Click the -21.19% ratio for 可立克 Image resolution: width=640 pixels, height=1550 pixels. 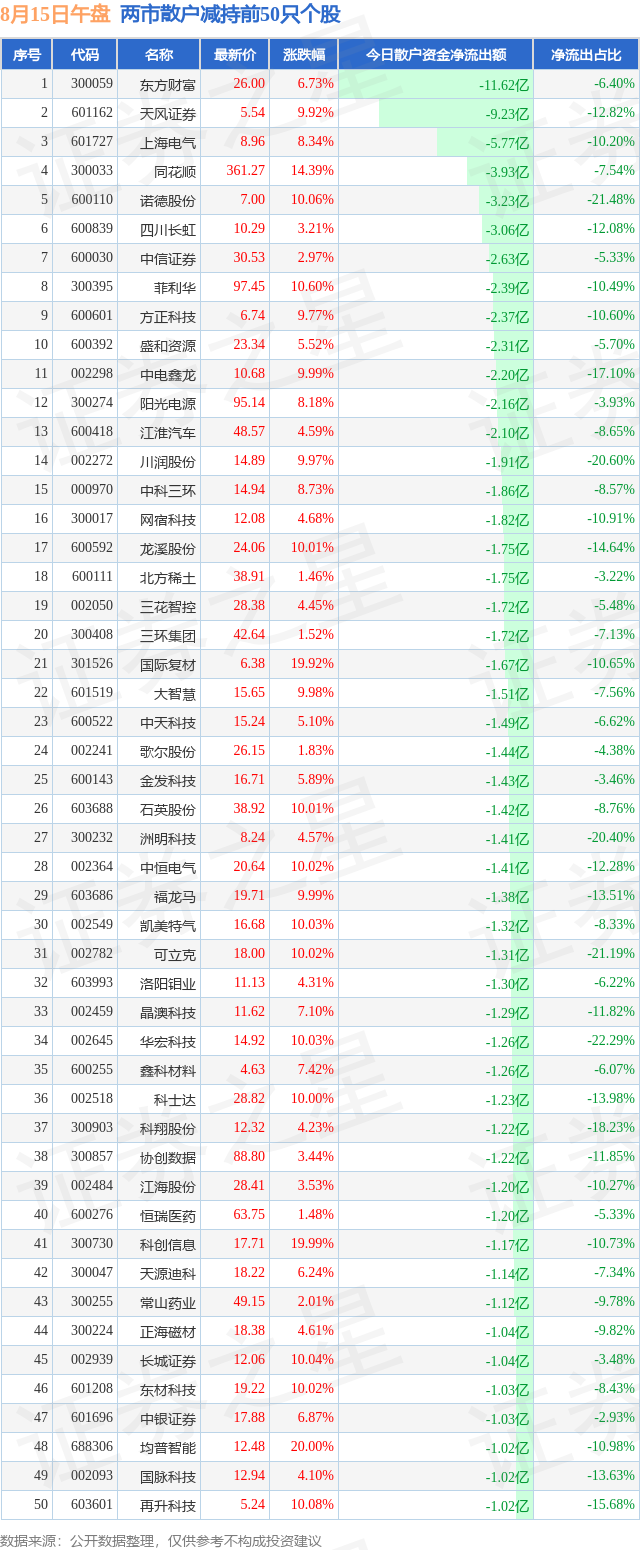click(x=612, y=954)
